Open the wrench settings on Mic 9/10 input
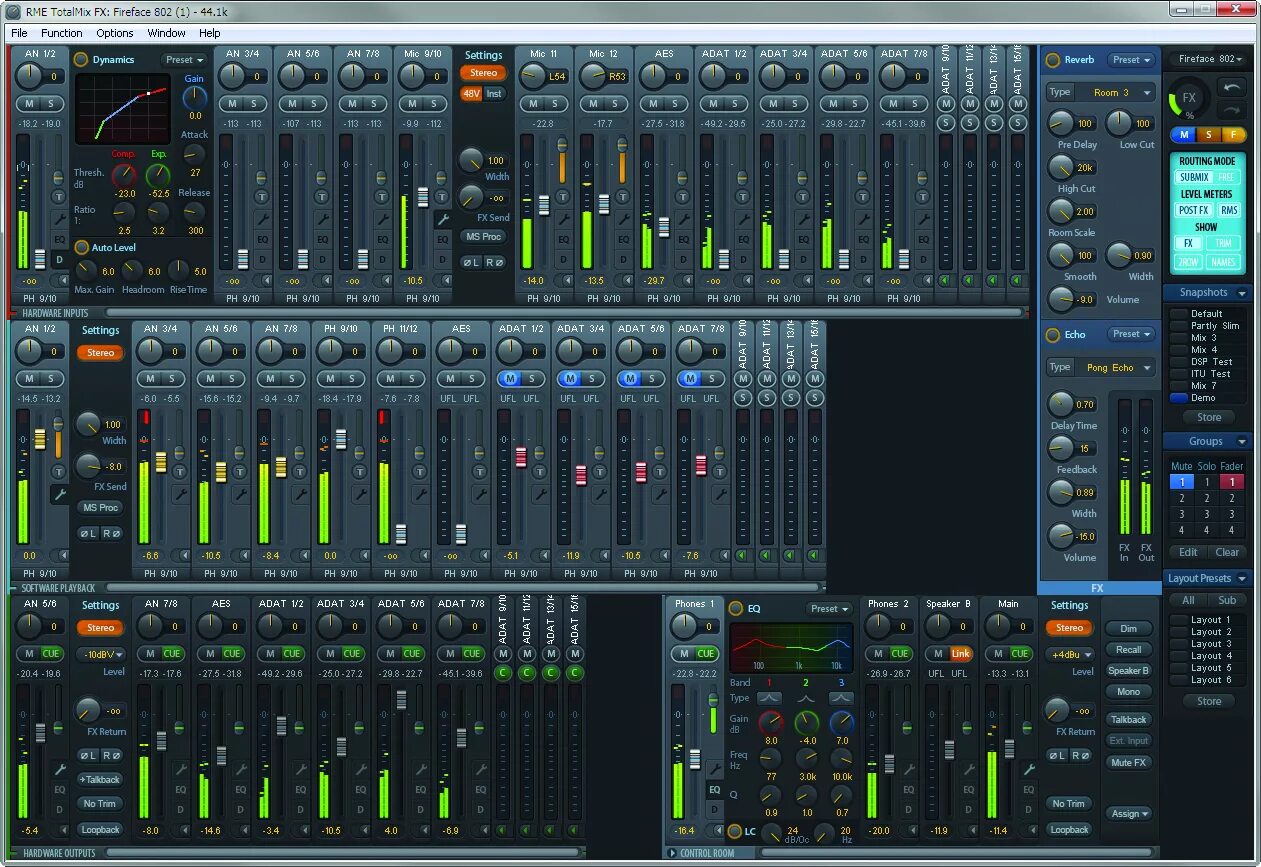Screen dimensions: 1261x867 click(443, 219)
